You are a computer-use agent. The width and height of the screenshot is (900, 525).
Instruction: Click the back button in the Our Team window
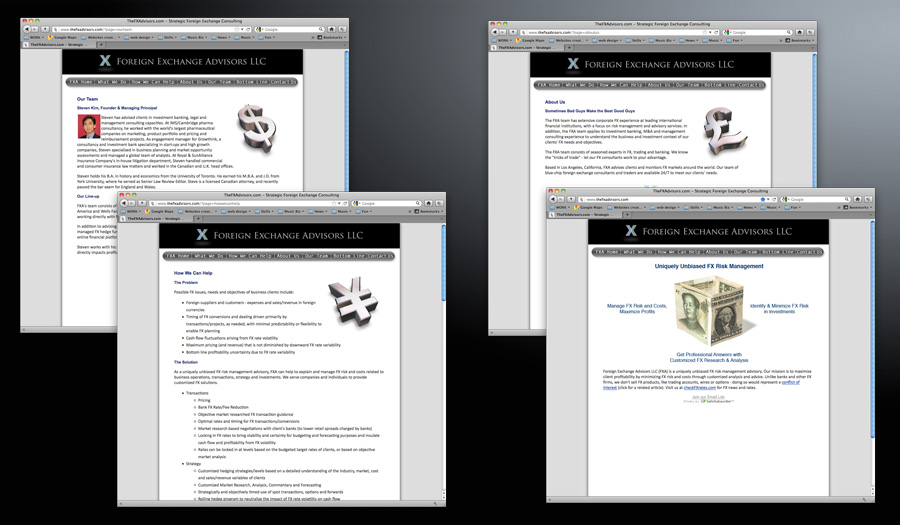25,30
